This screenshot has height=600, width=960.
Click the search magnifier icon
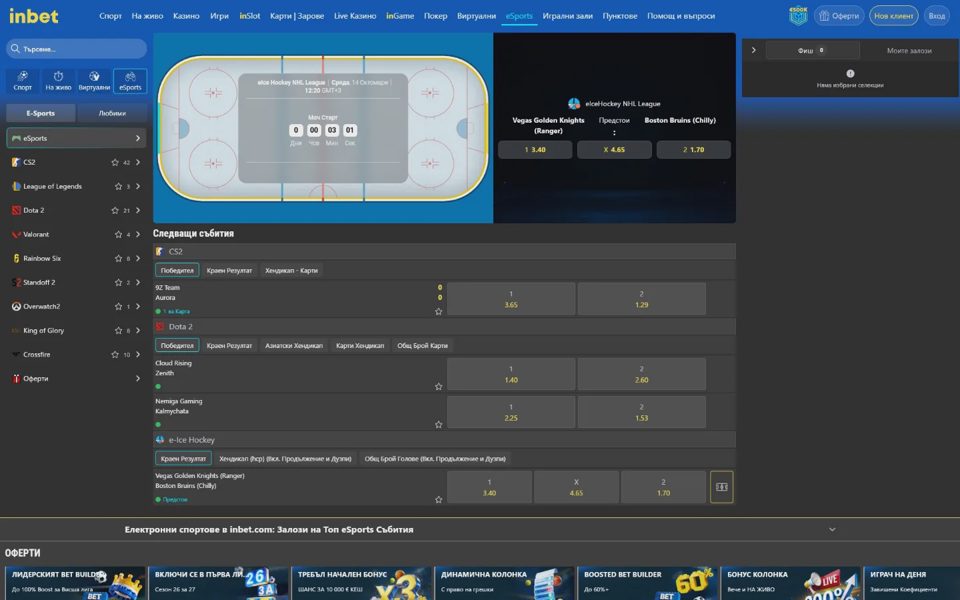15,48
